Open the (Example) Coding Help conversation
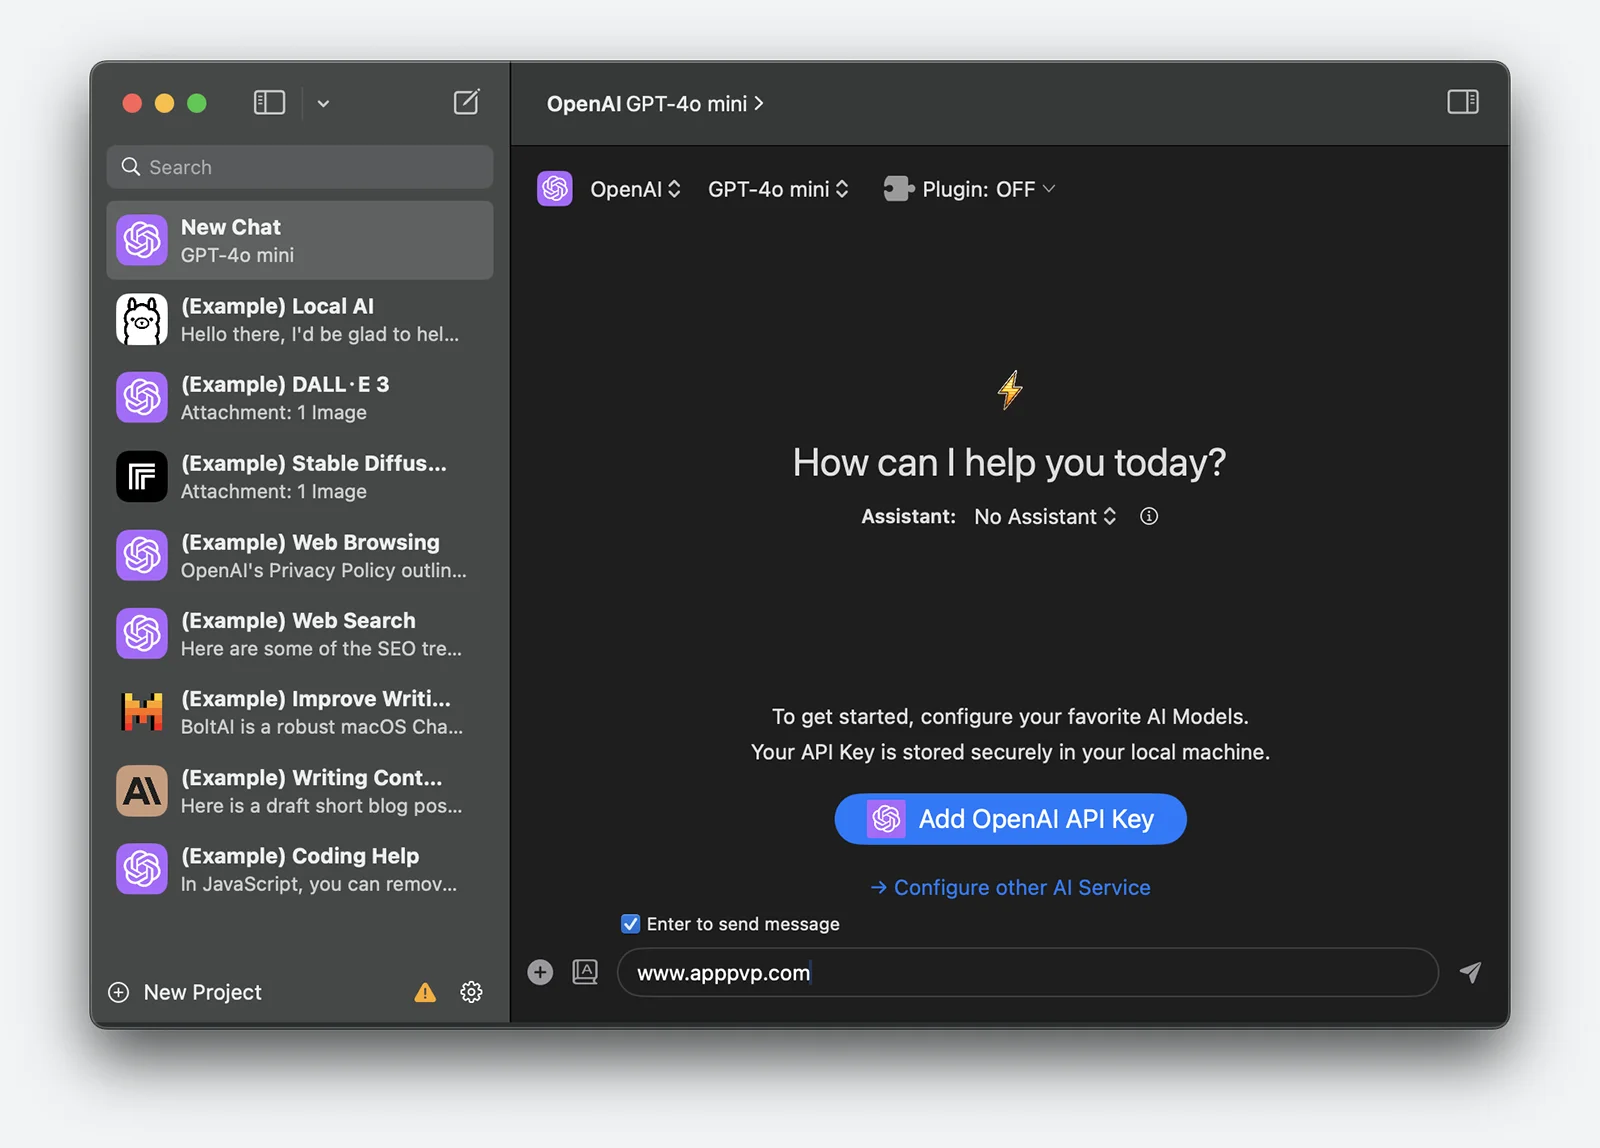The height and width of the screenshot is (1148, 1600). pos(300,869)
